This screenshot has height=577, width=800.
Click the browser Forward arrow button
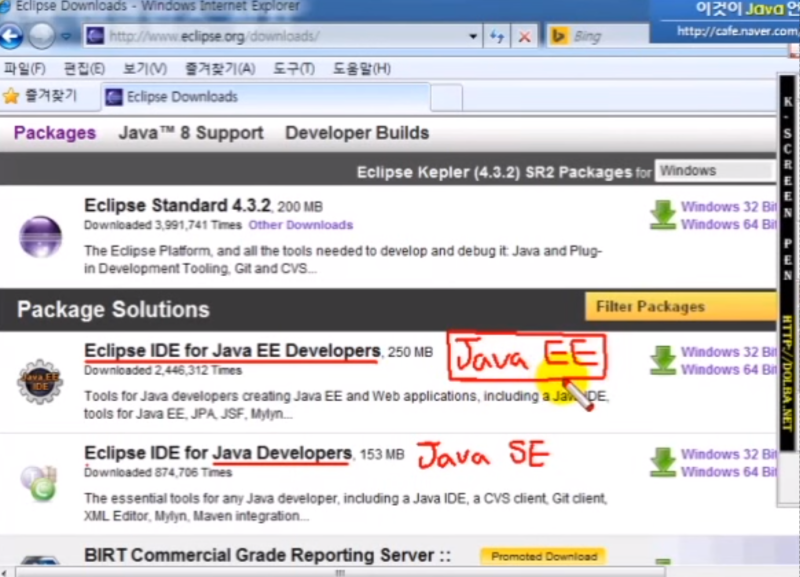pyautogui.click(x=42, y=36)
